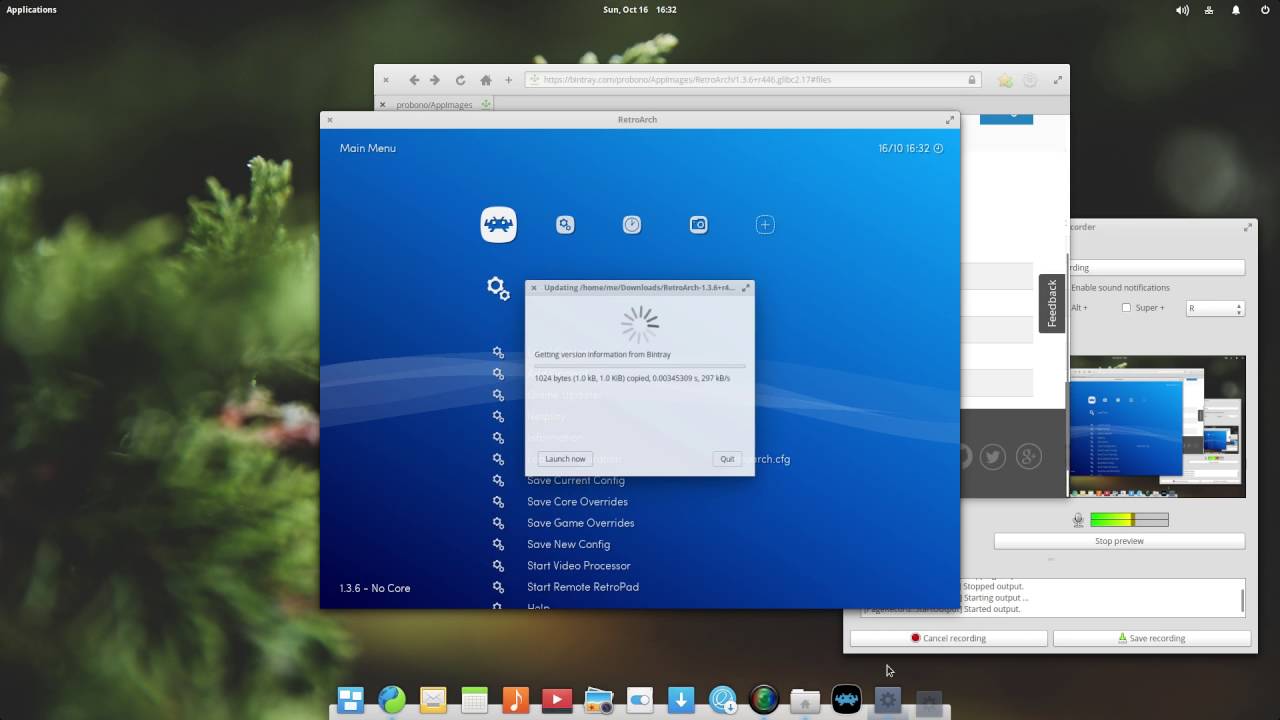Enable the Super + hotkey checkbox

(1126, 308)
